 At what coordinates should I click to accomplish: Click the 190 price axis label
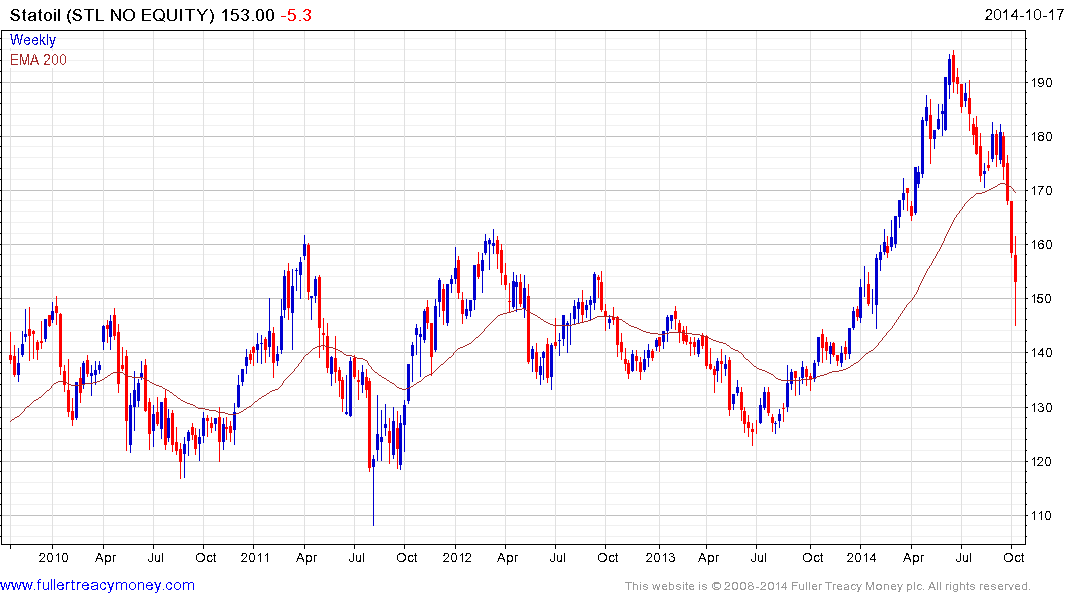point(1041,82)
